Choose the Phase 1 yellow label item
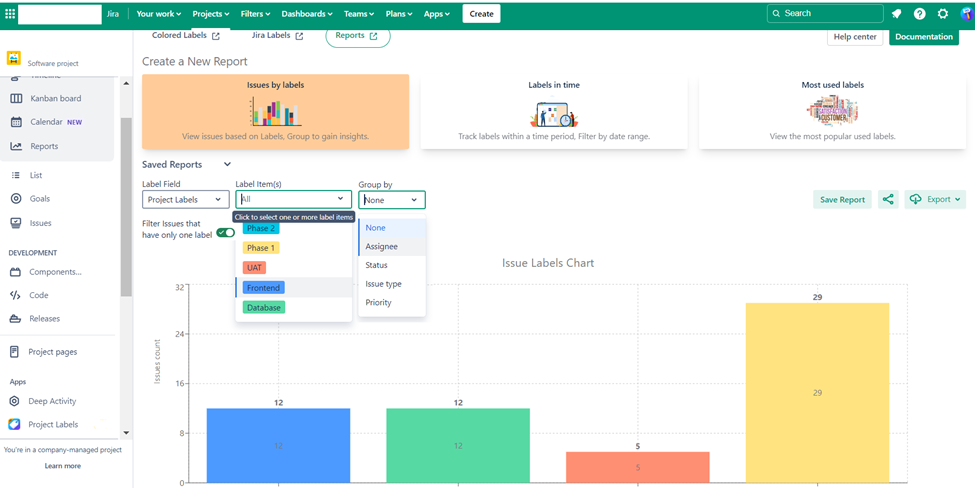 click(x=261, y=248)
